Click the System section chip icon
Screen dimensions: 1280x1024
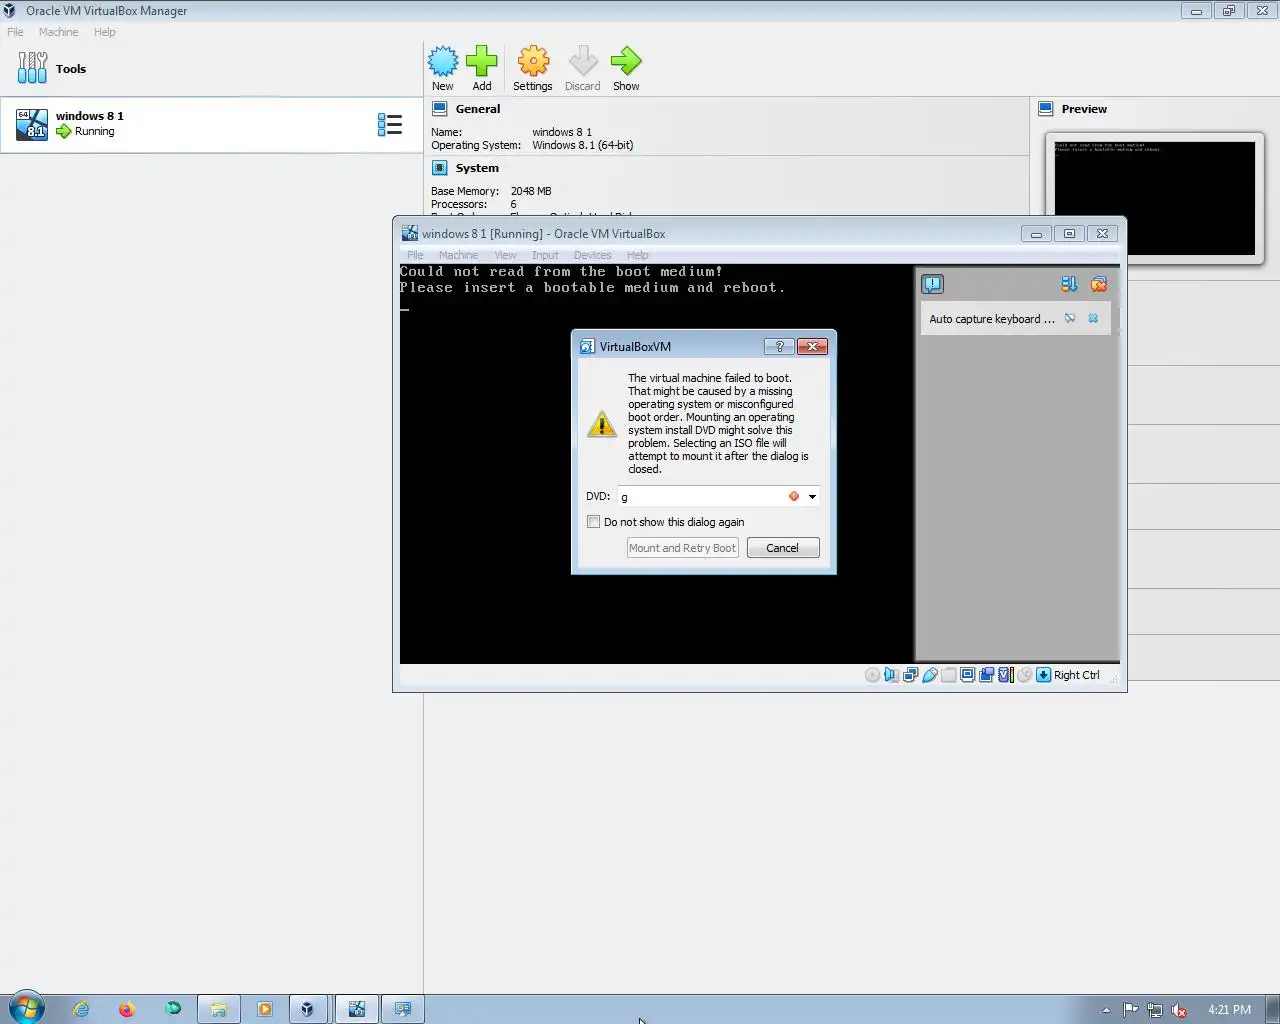[x=439, y=168]
